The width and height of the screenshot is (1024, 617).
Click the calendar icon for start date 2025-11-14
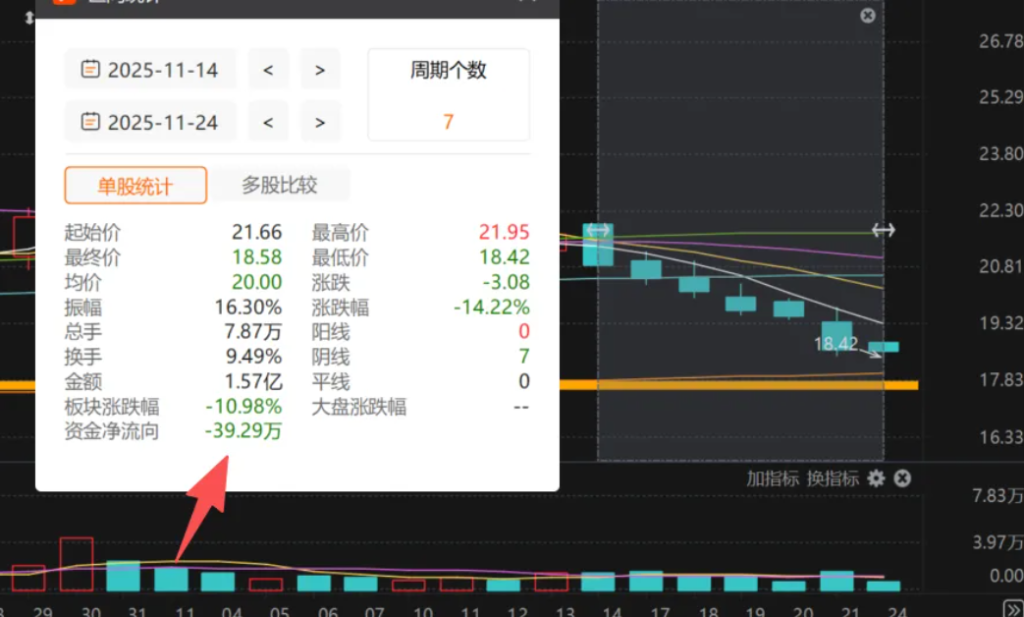(90, 69)
